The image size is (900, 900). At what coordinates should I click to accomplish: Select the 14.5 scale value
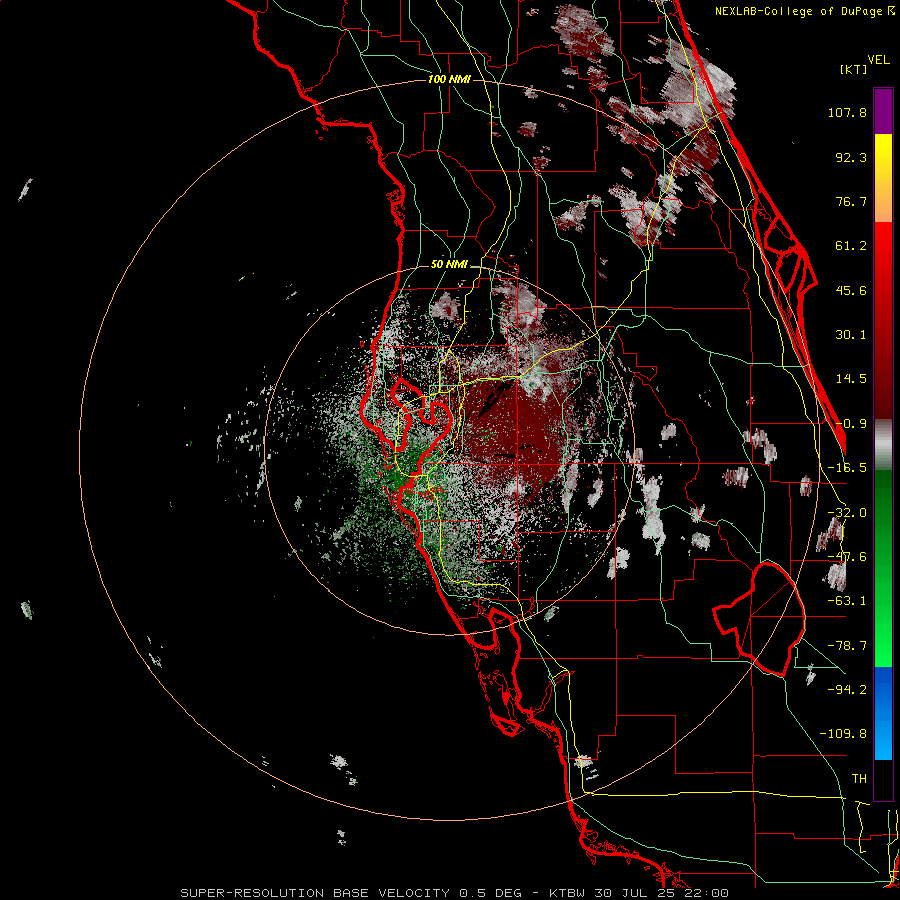tap(851, 379)
